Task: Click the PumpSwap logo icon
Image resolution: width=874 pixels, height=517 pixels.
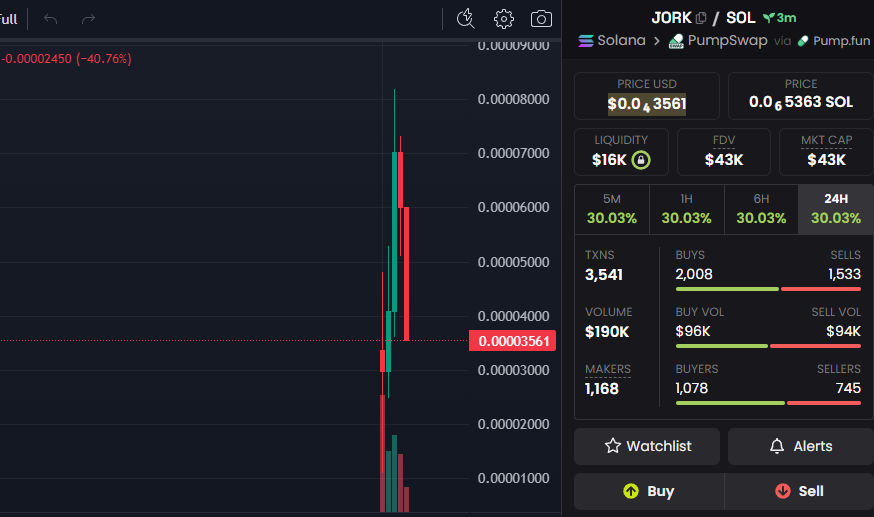Action: pos(676,41)
